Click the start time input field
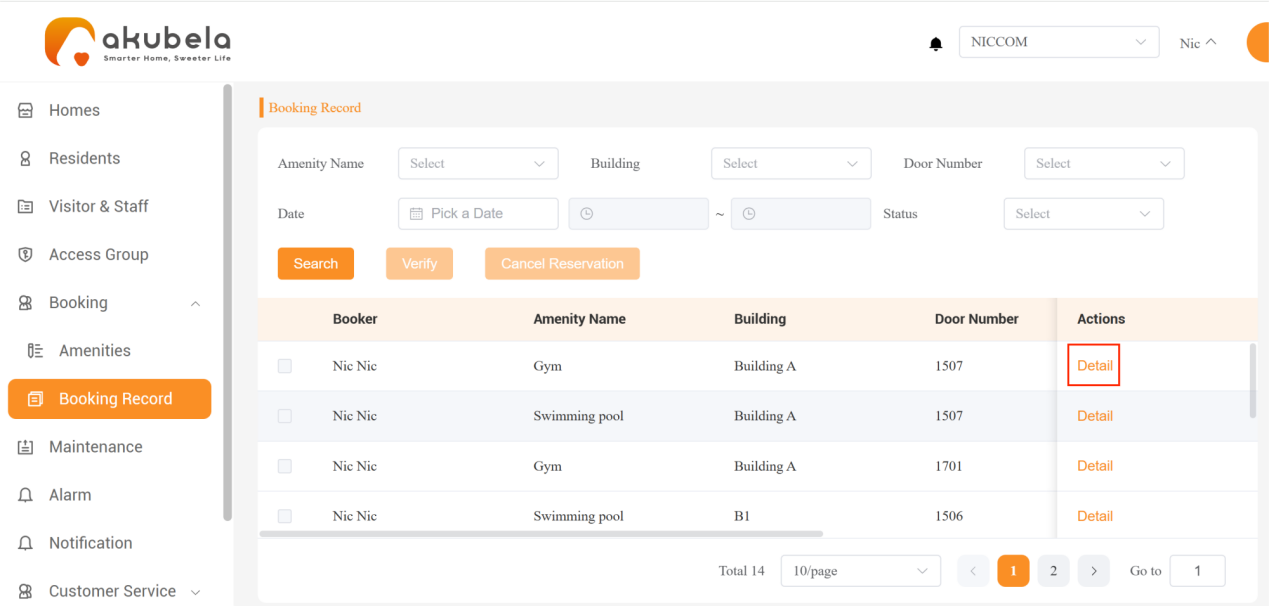1269x606 pixels. pos(639,213)
